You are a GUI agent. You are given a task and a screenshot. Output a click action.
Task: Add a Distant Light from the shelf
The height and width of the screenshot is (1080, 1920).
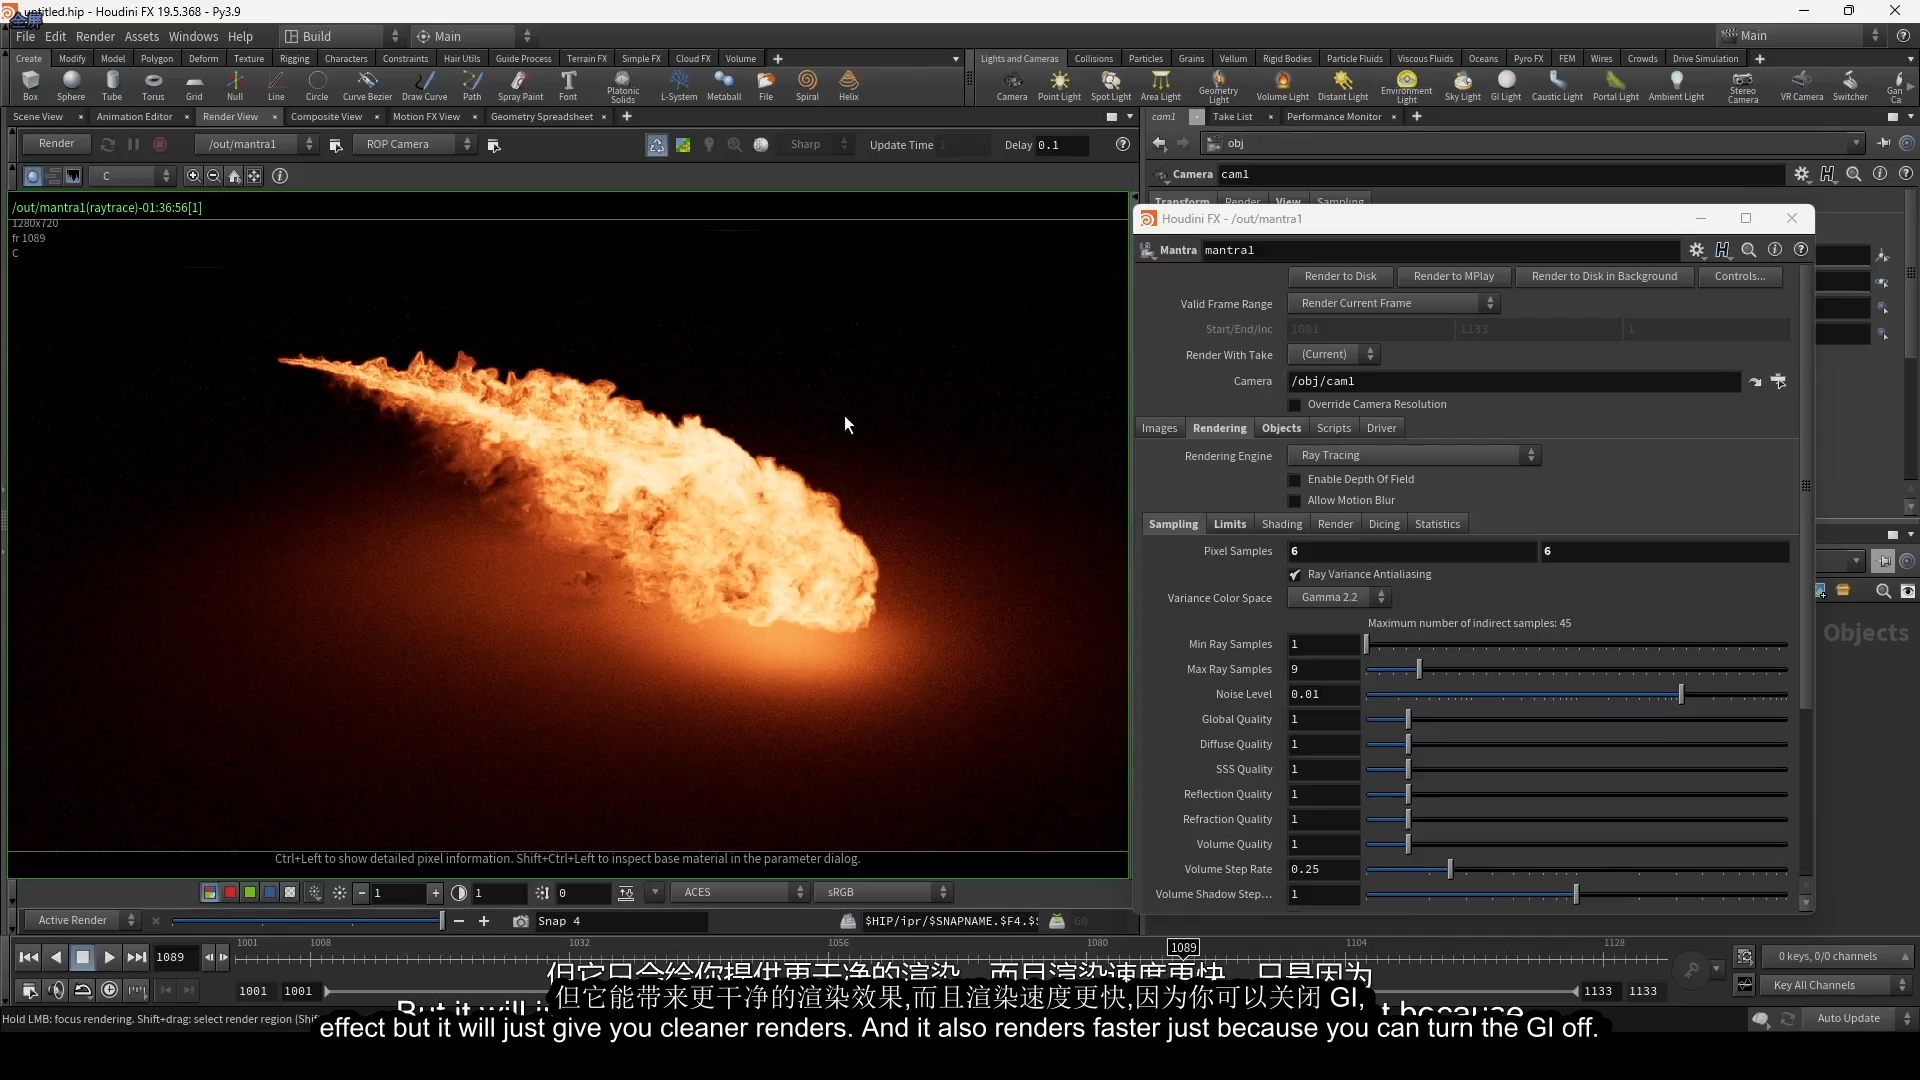[x=1343, y=85]
